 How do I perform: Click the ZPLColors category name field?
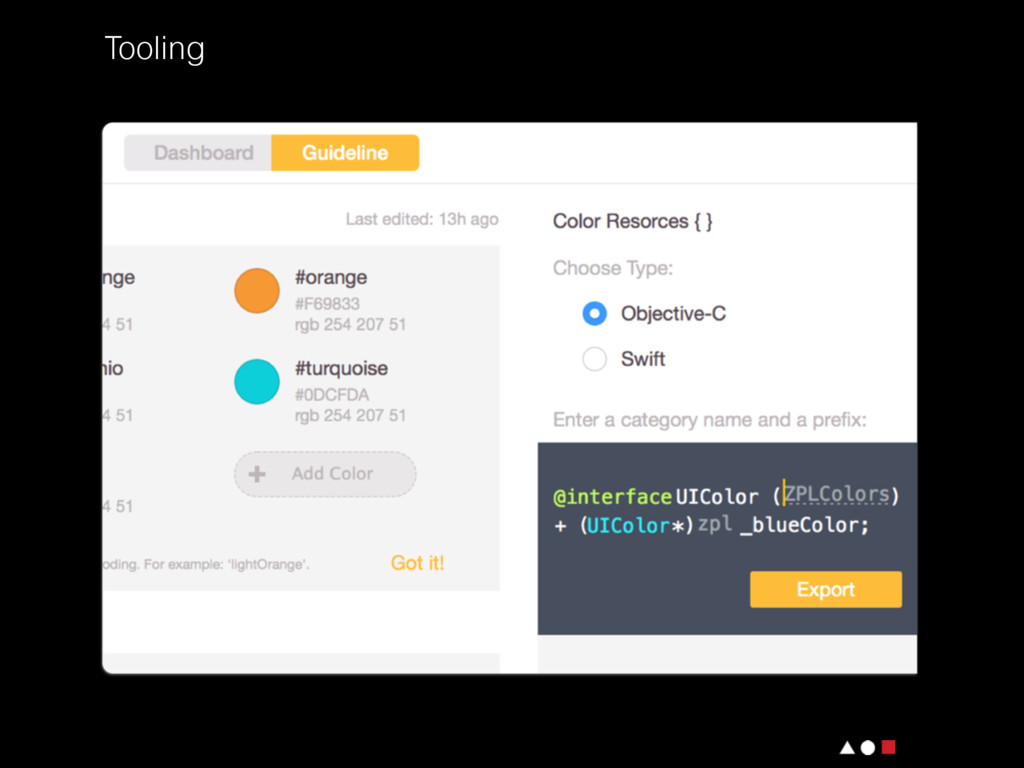[836, 494]
